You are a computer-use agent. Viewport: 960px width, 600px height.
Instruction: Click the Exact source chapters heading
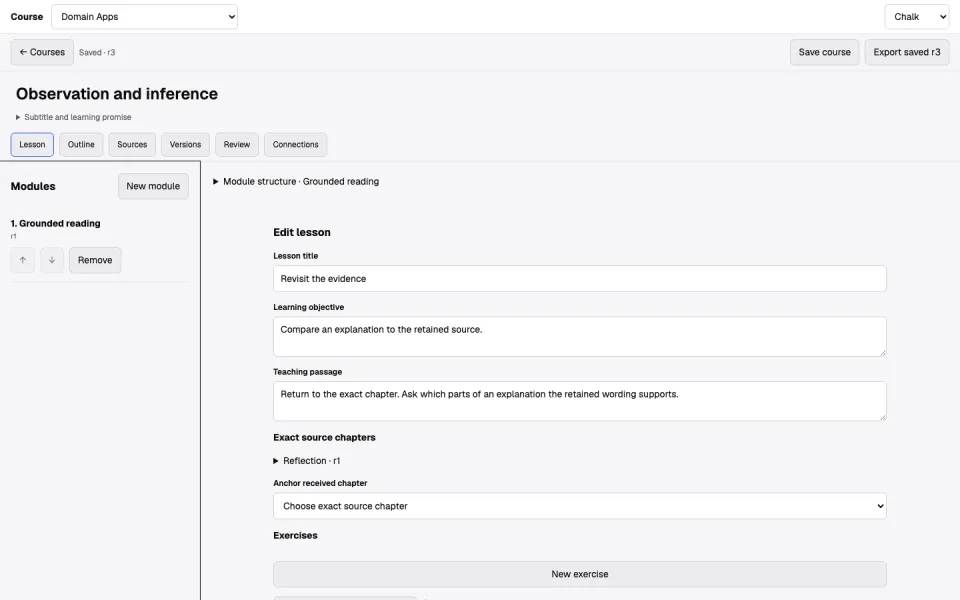pyautogui.click(x=324, y=437)
